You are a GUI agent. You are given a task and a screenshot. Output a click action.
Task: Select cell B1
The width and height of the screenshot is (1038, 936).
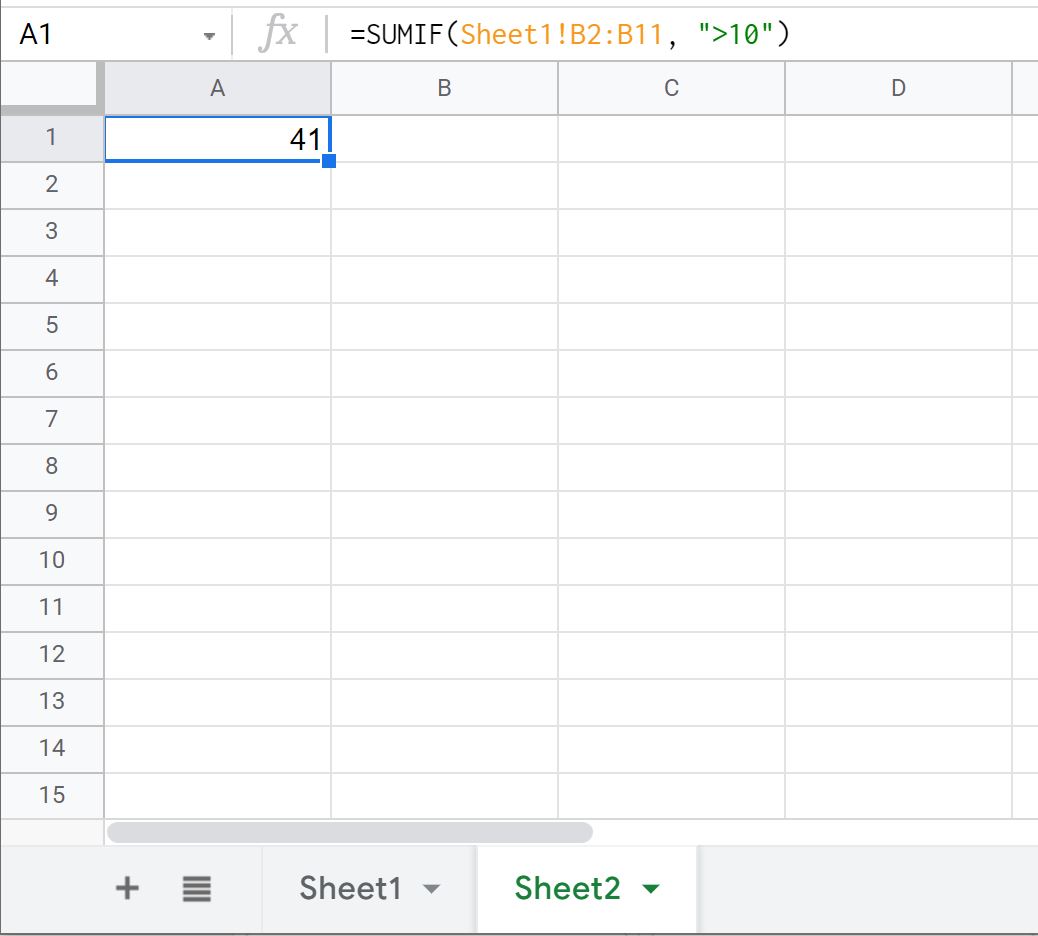[x=445, y=139]
